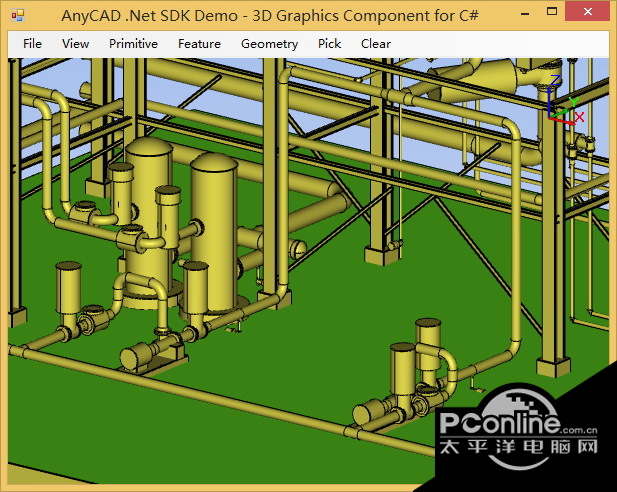Open the Geometry menu
This screenshot has width=617, height=492.
click(270, 44)
